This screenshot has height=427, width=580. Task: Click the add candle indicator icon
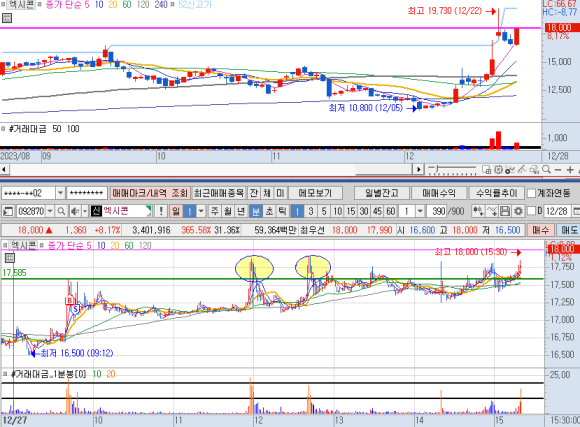coord(478,211)
